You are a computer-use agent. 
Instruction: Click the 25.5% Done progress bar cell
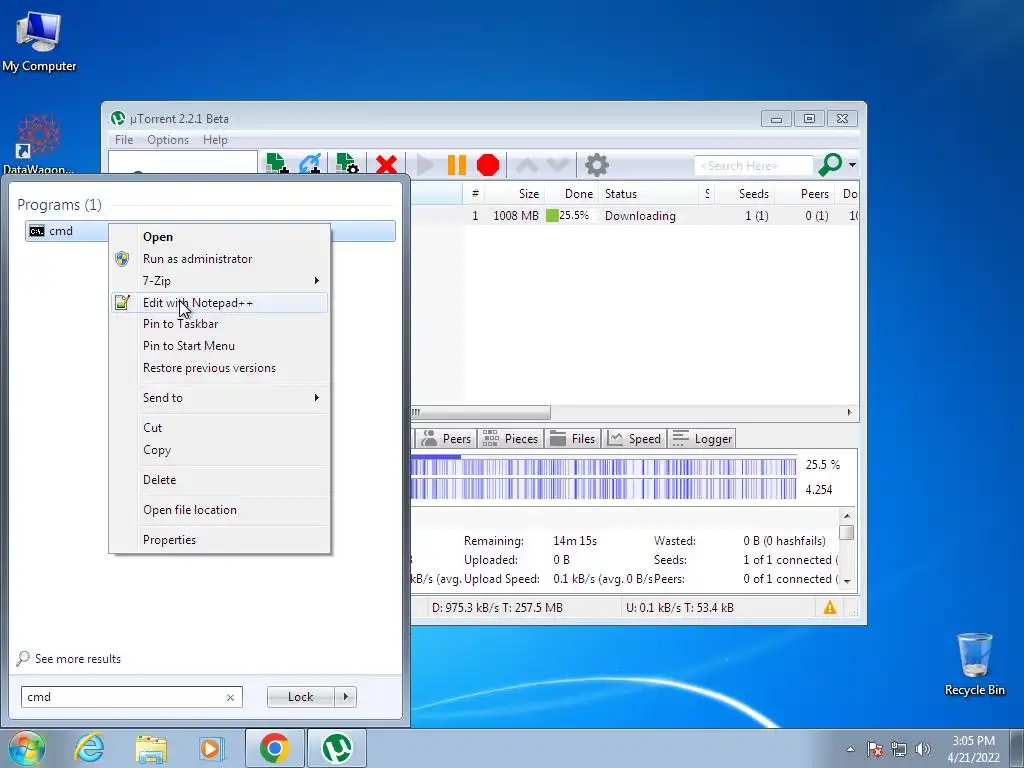tap(571, 216)
